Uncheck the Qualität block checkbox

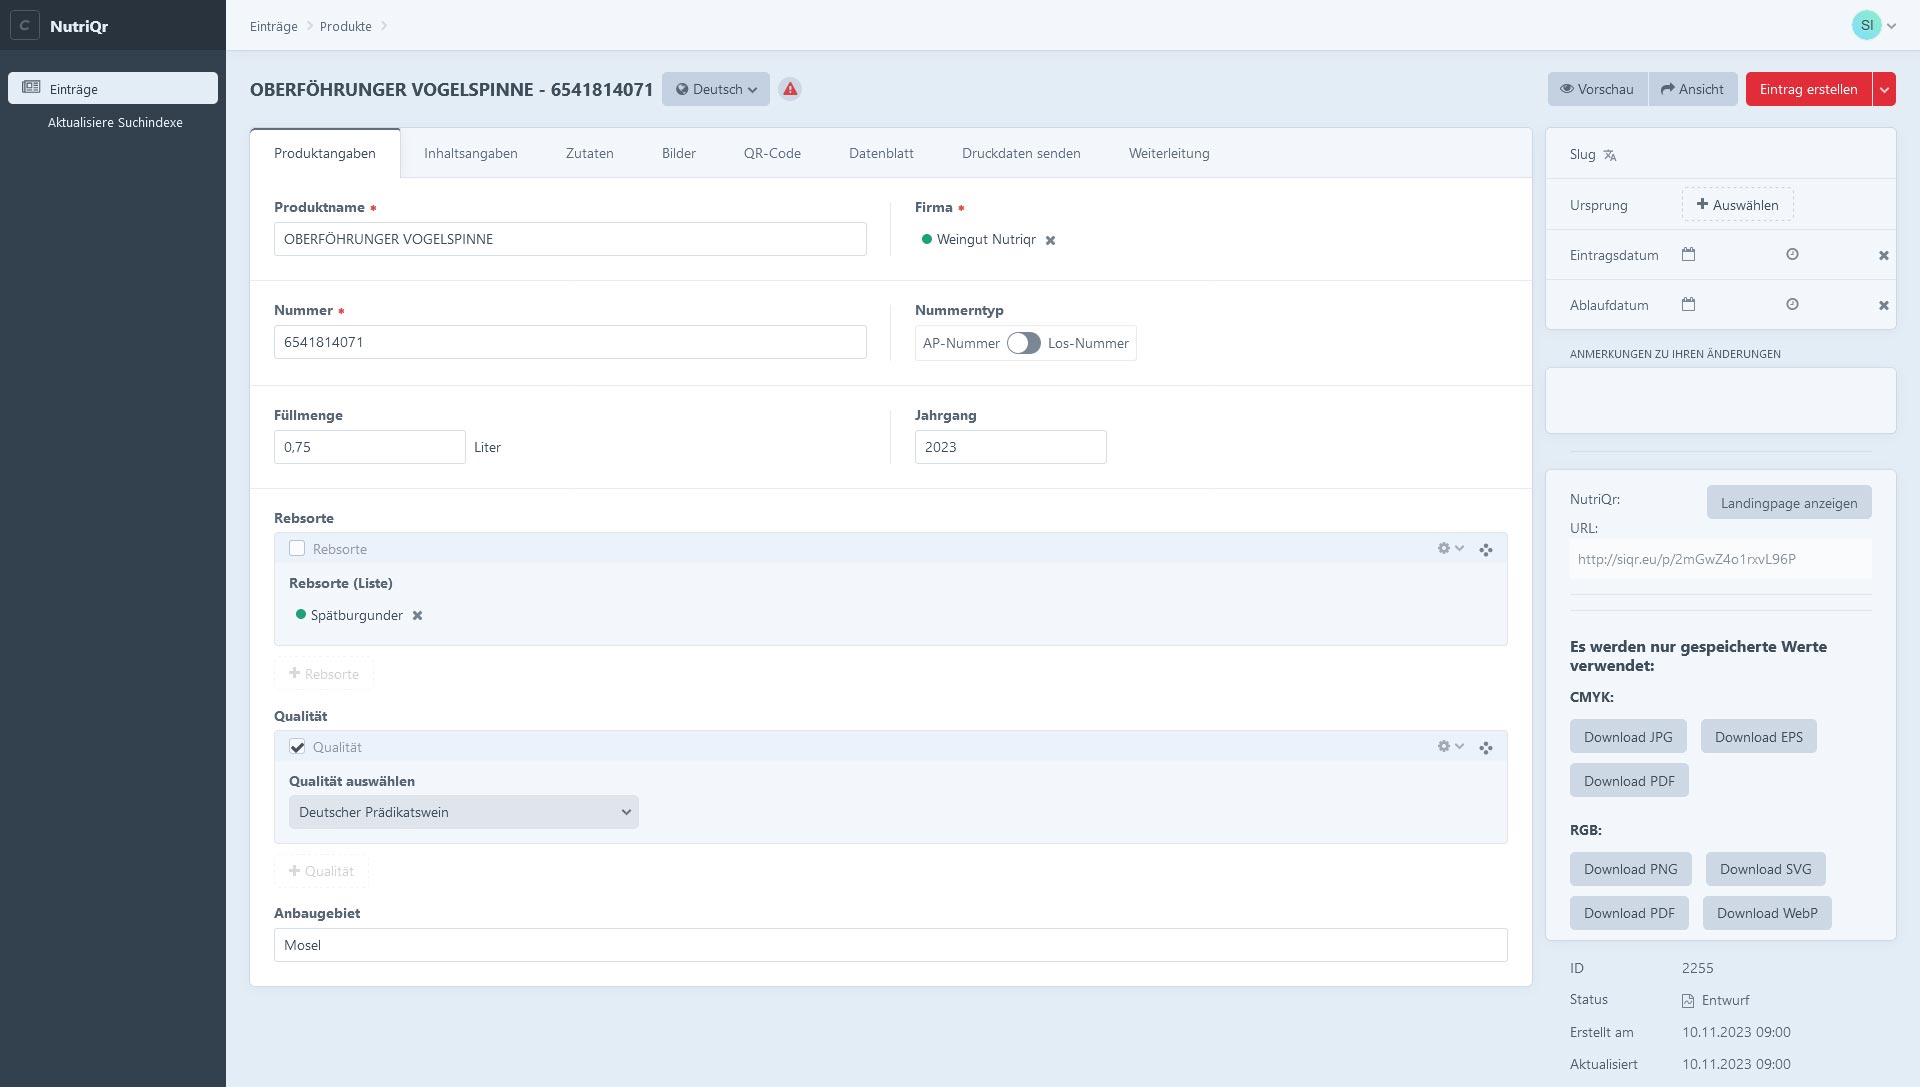(x=297, y=747)
